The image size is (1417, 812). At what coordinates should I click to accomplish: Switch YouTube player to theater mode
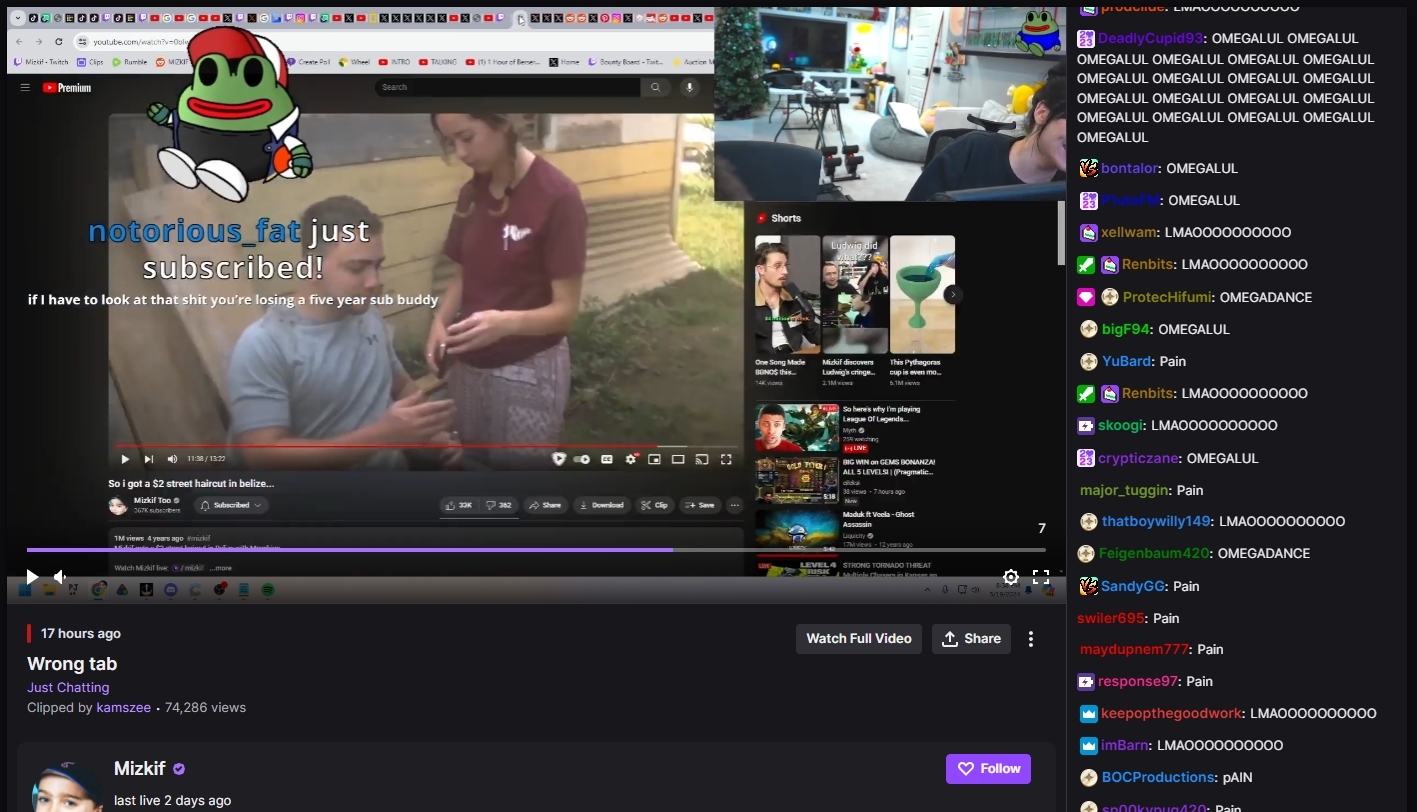click(678, 459)
